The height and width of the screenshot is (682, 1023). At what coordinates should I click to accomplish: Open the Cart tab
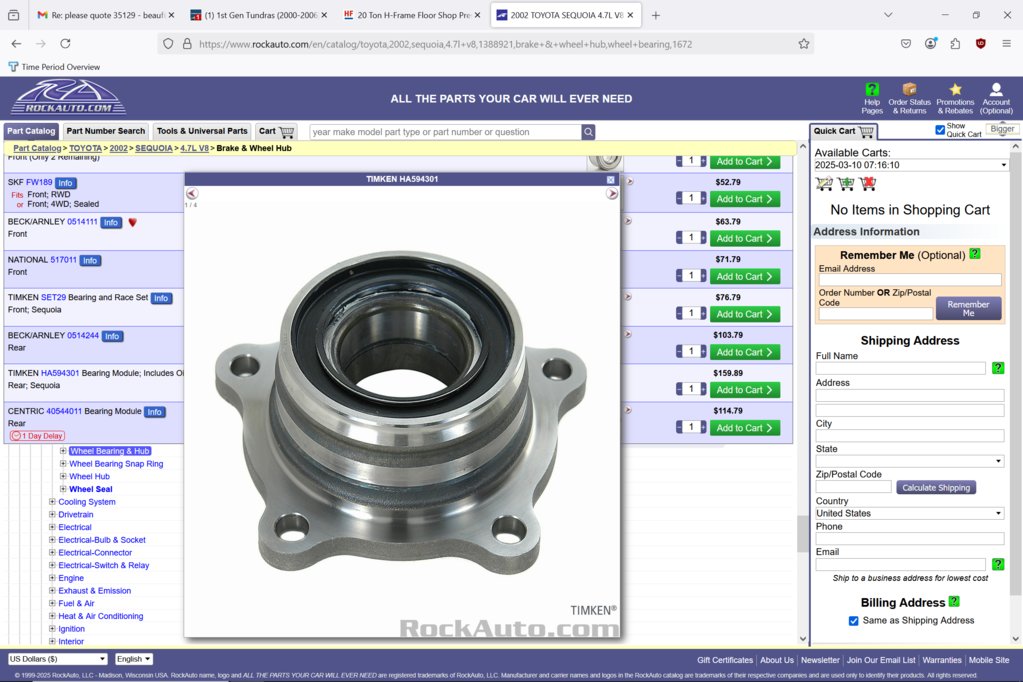coord(276,131)
